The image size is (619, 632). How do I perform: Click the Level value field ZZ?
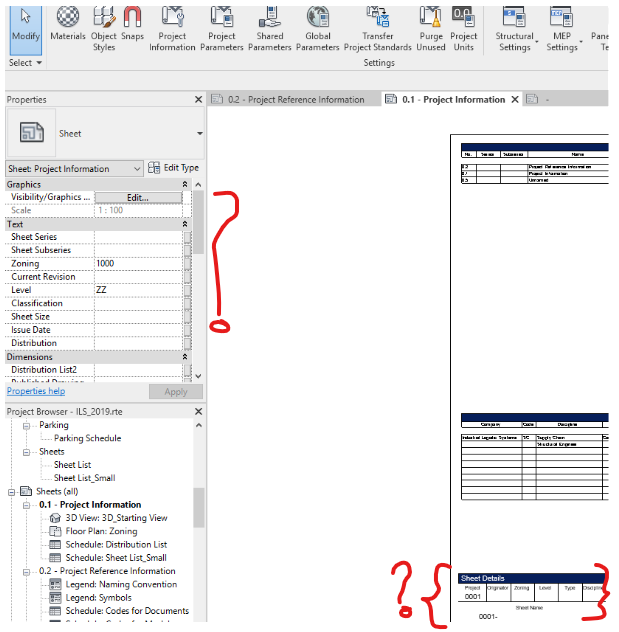tap(139, 290)
